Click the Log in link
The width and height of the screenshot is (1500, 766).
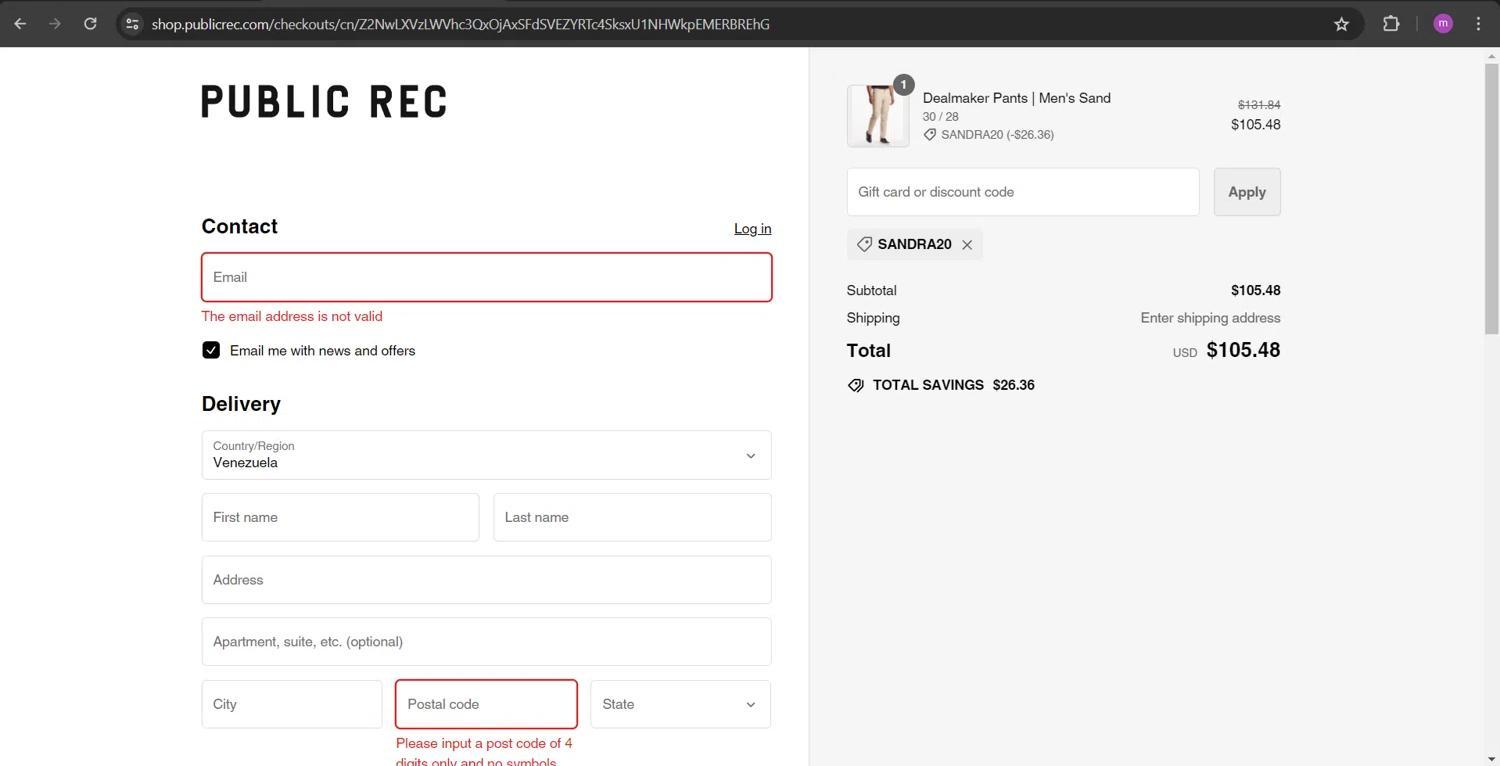point(752,229)
